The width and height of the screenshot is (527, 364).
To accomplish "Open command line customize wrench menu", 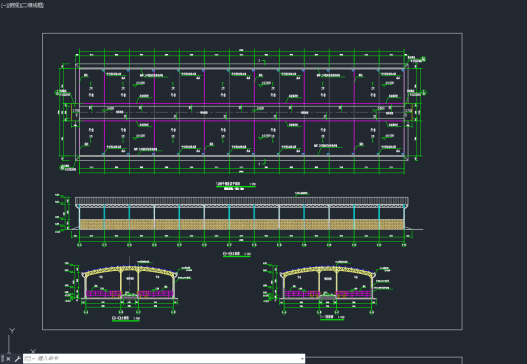I will point(17,359).
